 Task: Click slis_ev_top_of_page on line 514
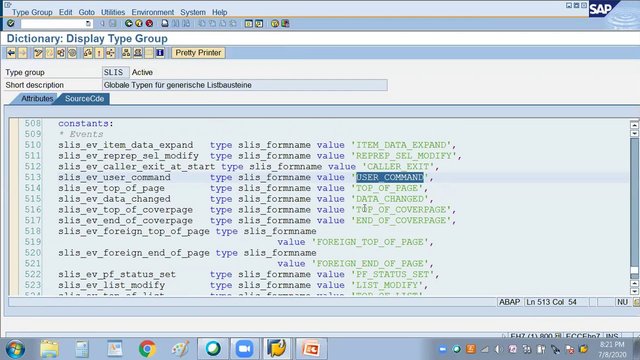(x=111, y=188)
